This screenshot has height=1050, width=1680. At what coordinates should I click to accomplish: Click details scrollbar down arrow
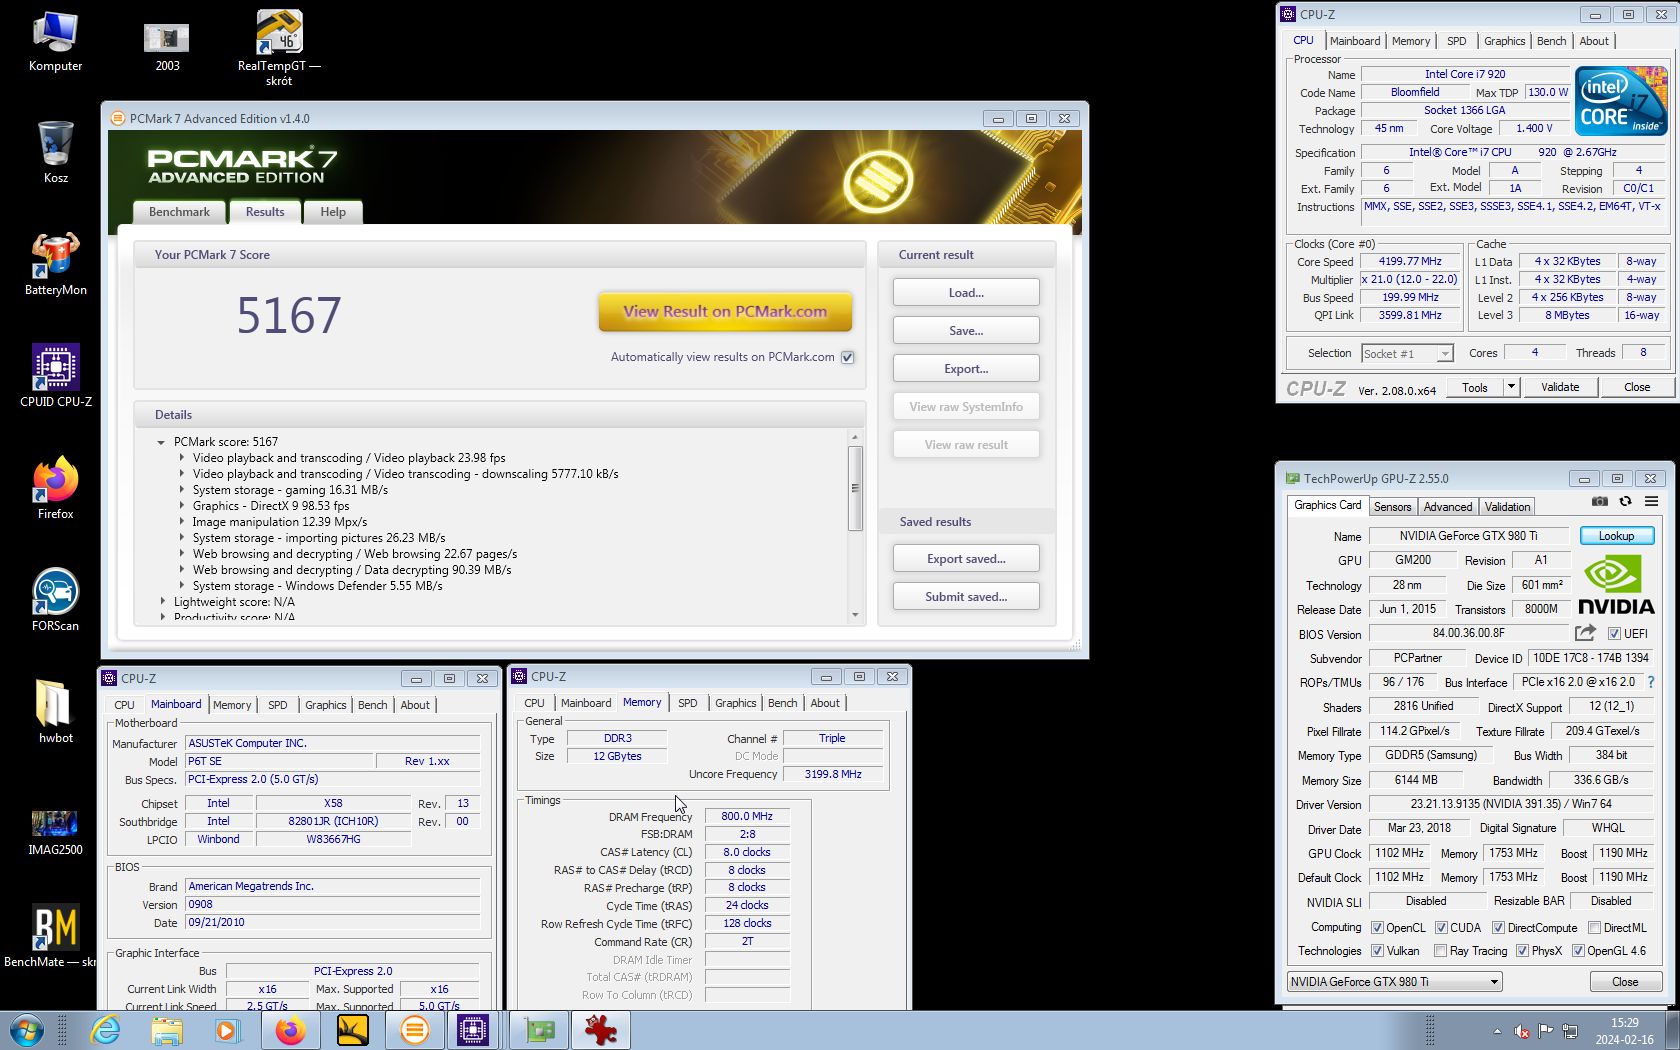click(x=855, y=615)
